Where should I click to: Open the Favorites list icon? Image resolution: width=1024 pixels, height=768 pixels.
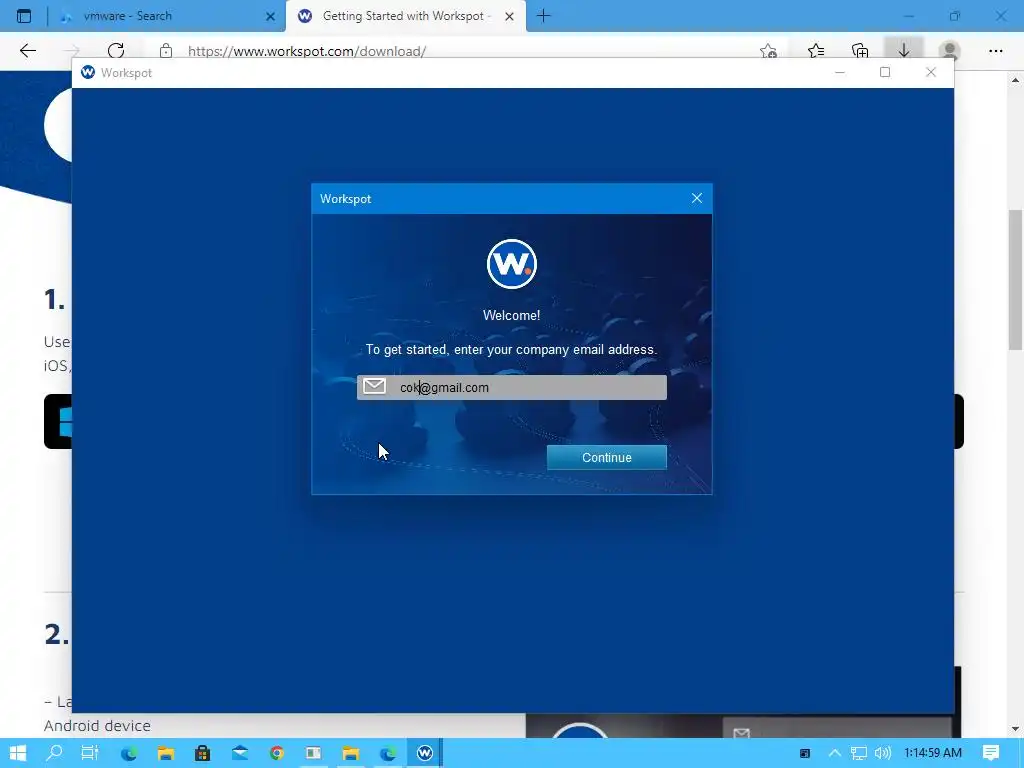click(816, 50)
